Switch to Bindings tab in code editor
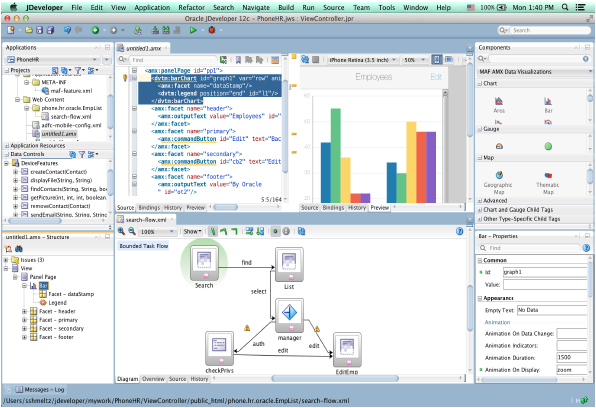 149,208
